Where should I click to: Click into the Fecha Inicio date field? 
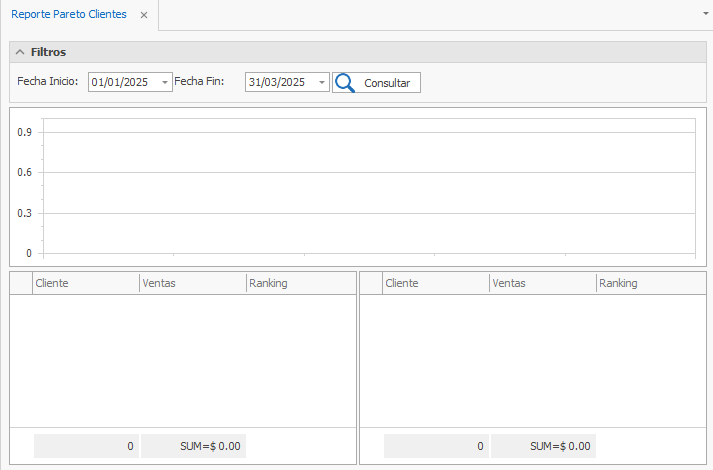(122, 83)
